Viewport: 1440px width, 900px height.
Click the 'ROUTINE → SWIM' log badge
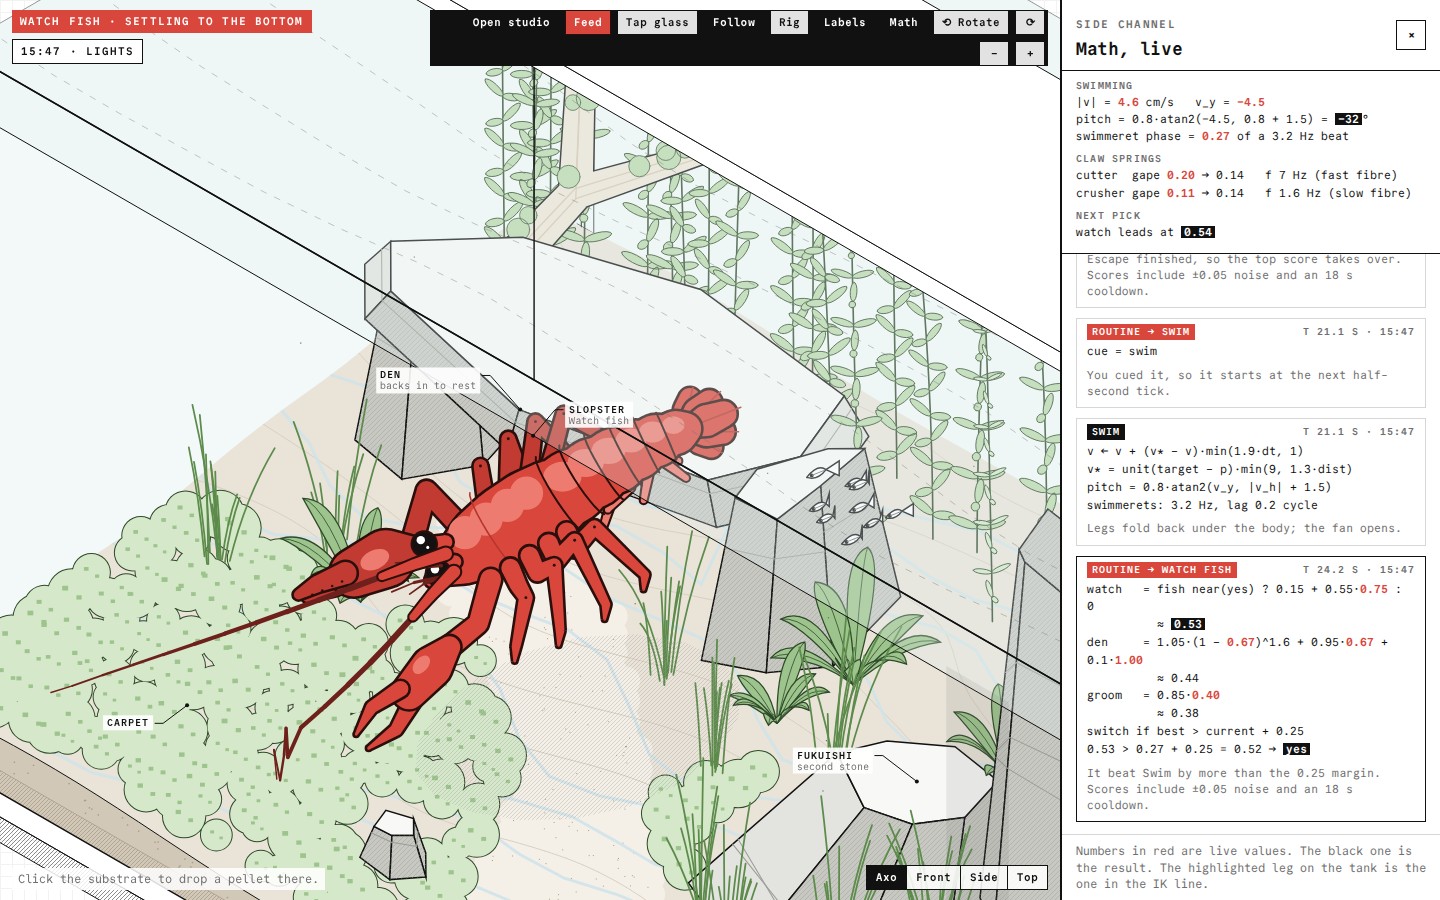[1140, 332]
